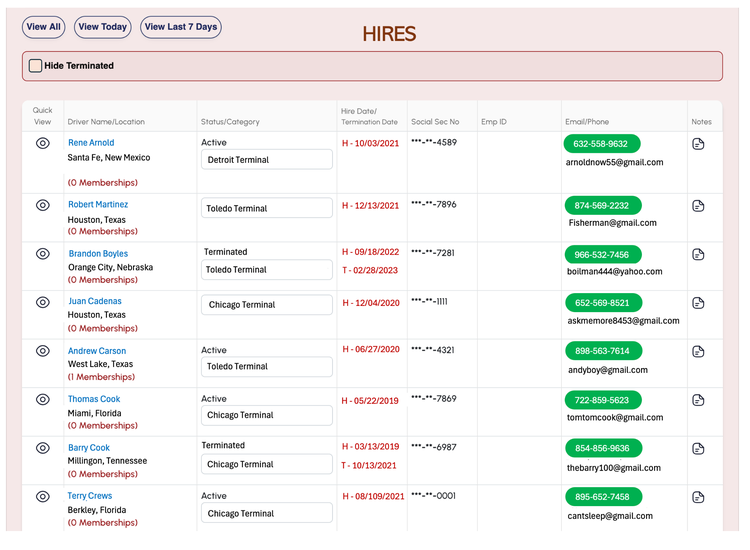Open notes icon for Robert Martinez
This screenshot has width=750, height=550.
click(698, 206)
